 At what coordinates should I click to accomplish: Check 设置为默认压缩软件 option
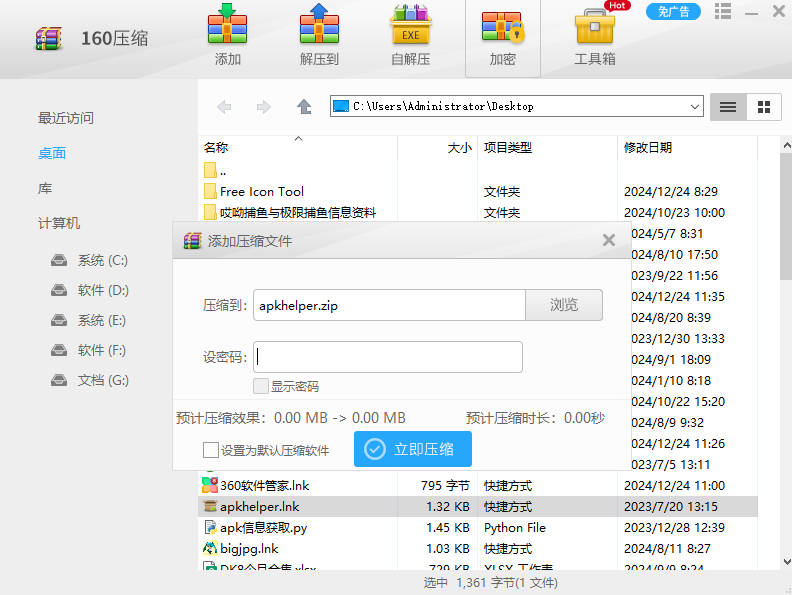click(211, 450)
